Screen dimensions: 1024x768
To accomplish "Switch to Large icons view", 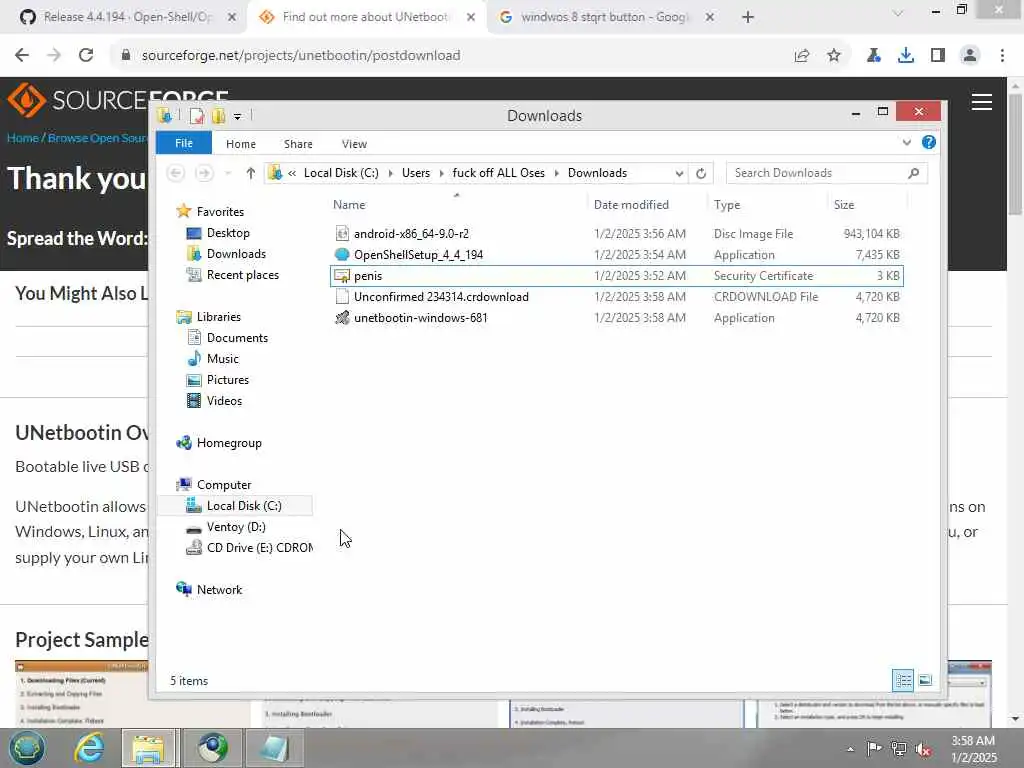I will [925, 680].
